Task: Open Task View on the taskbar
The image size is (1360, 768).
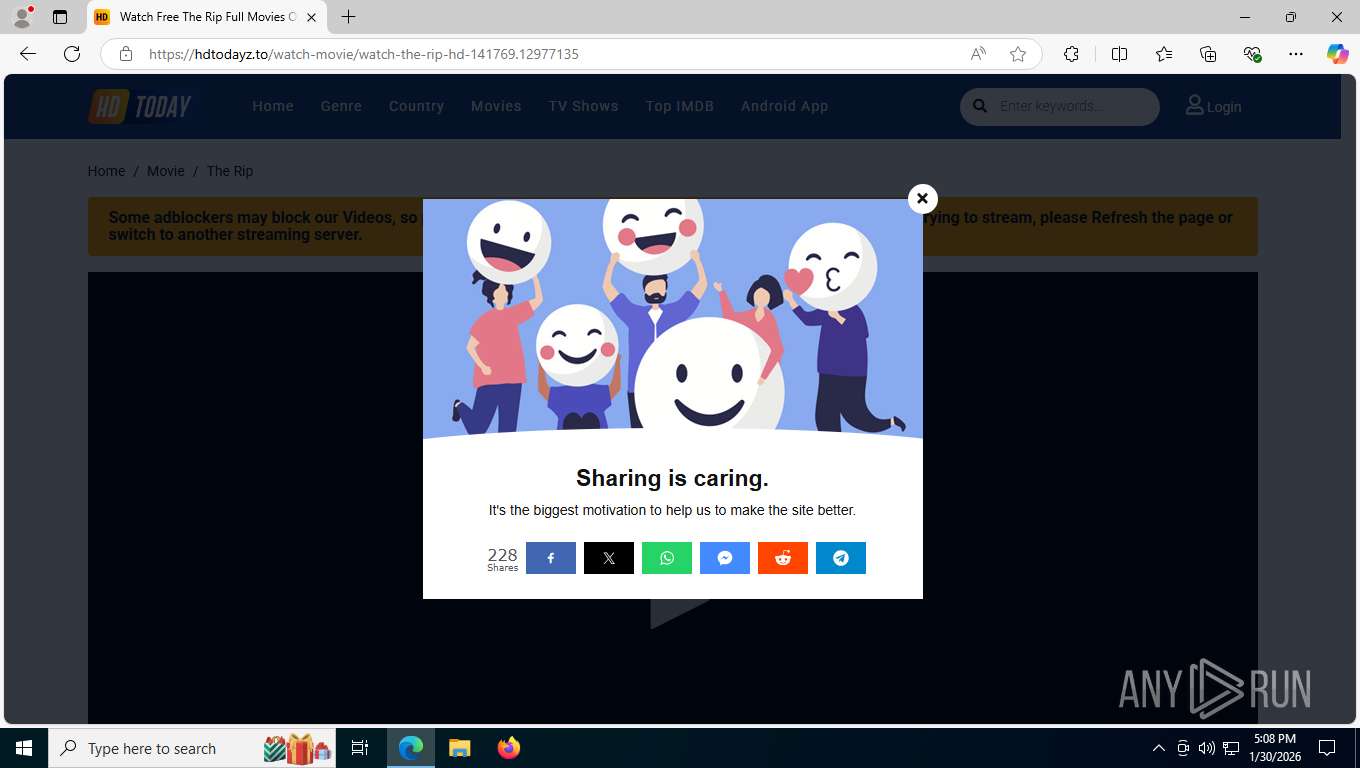Action: (360, 748)
